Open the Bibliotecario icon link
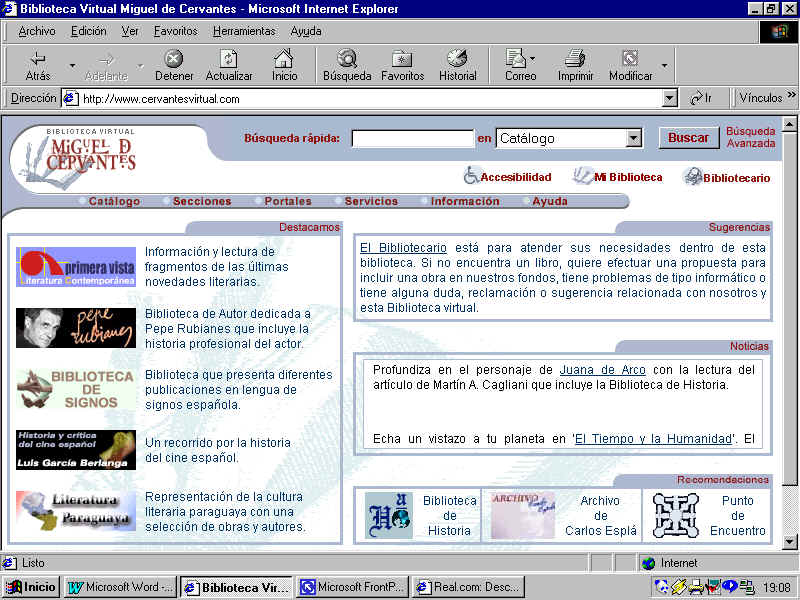Image resolution: width=800 pixels, height=600 pixels. coord(727,177)
